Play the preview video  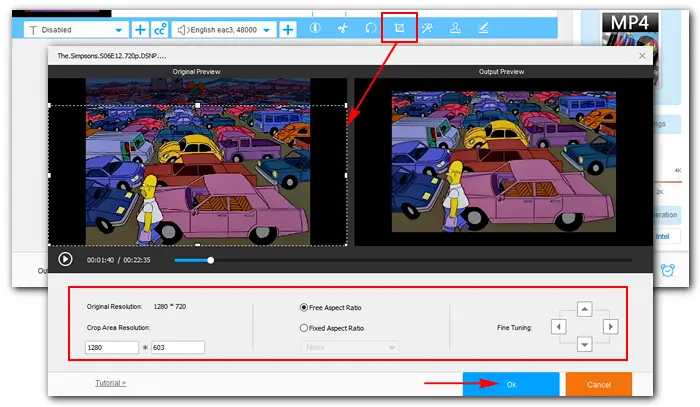pos(65,259)
